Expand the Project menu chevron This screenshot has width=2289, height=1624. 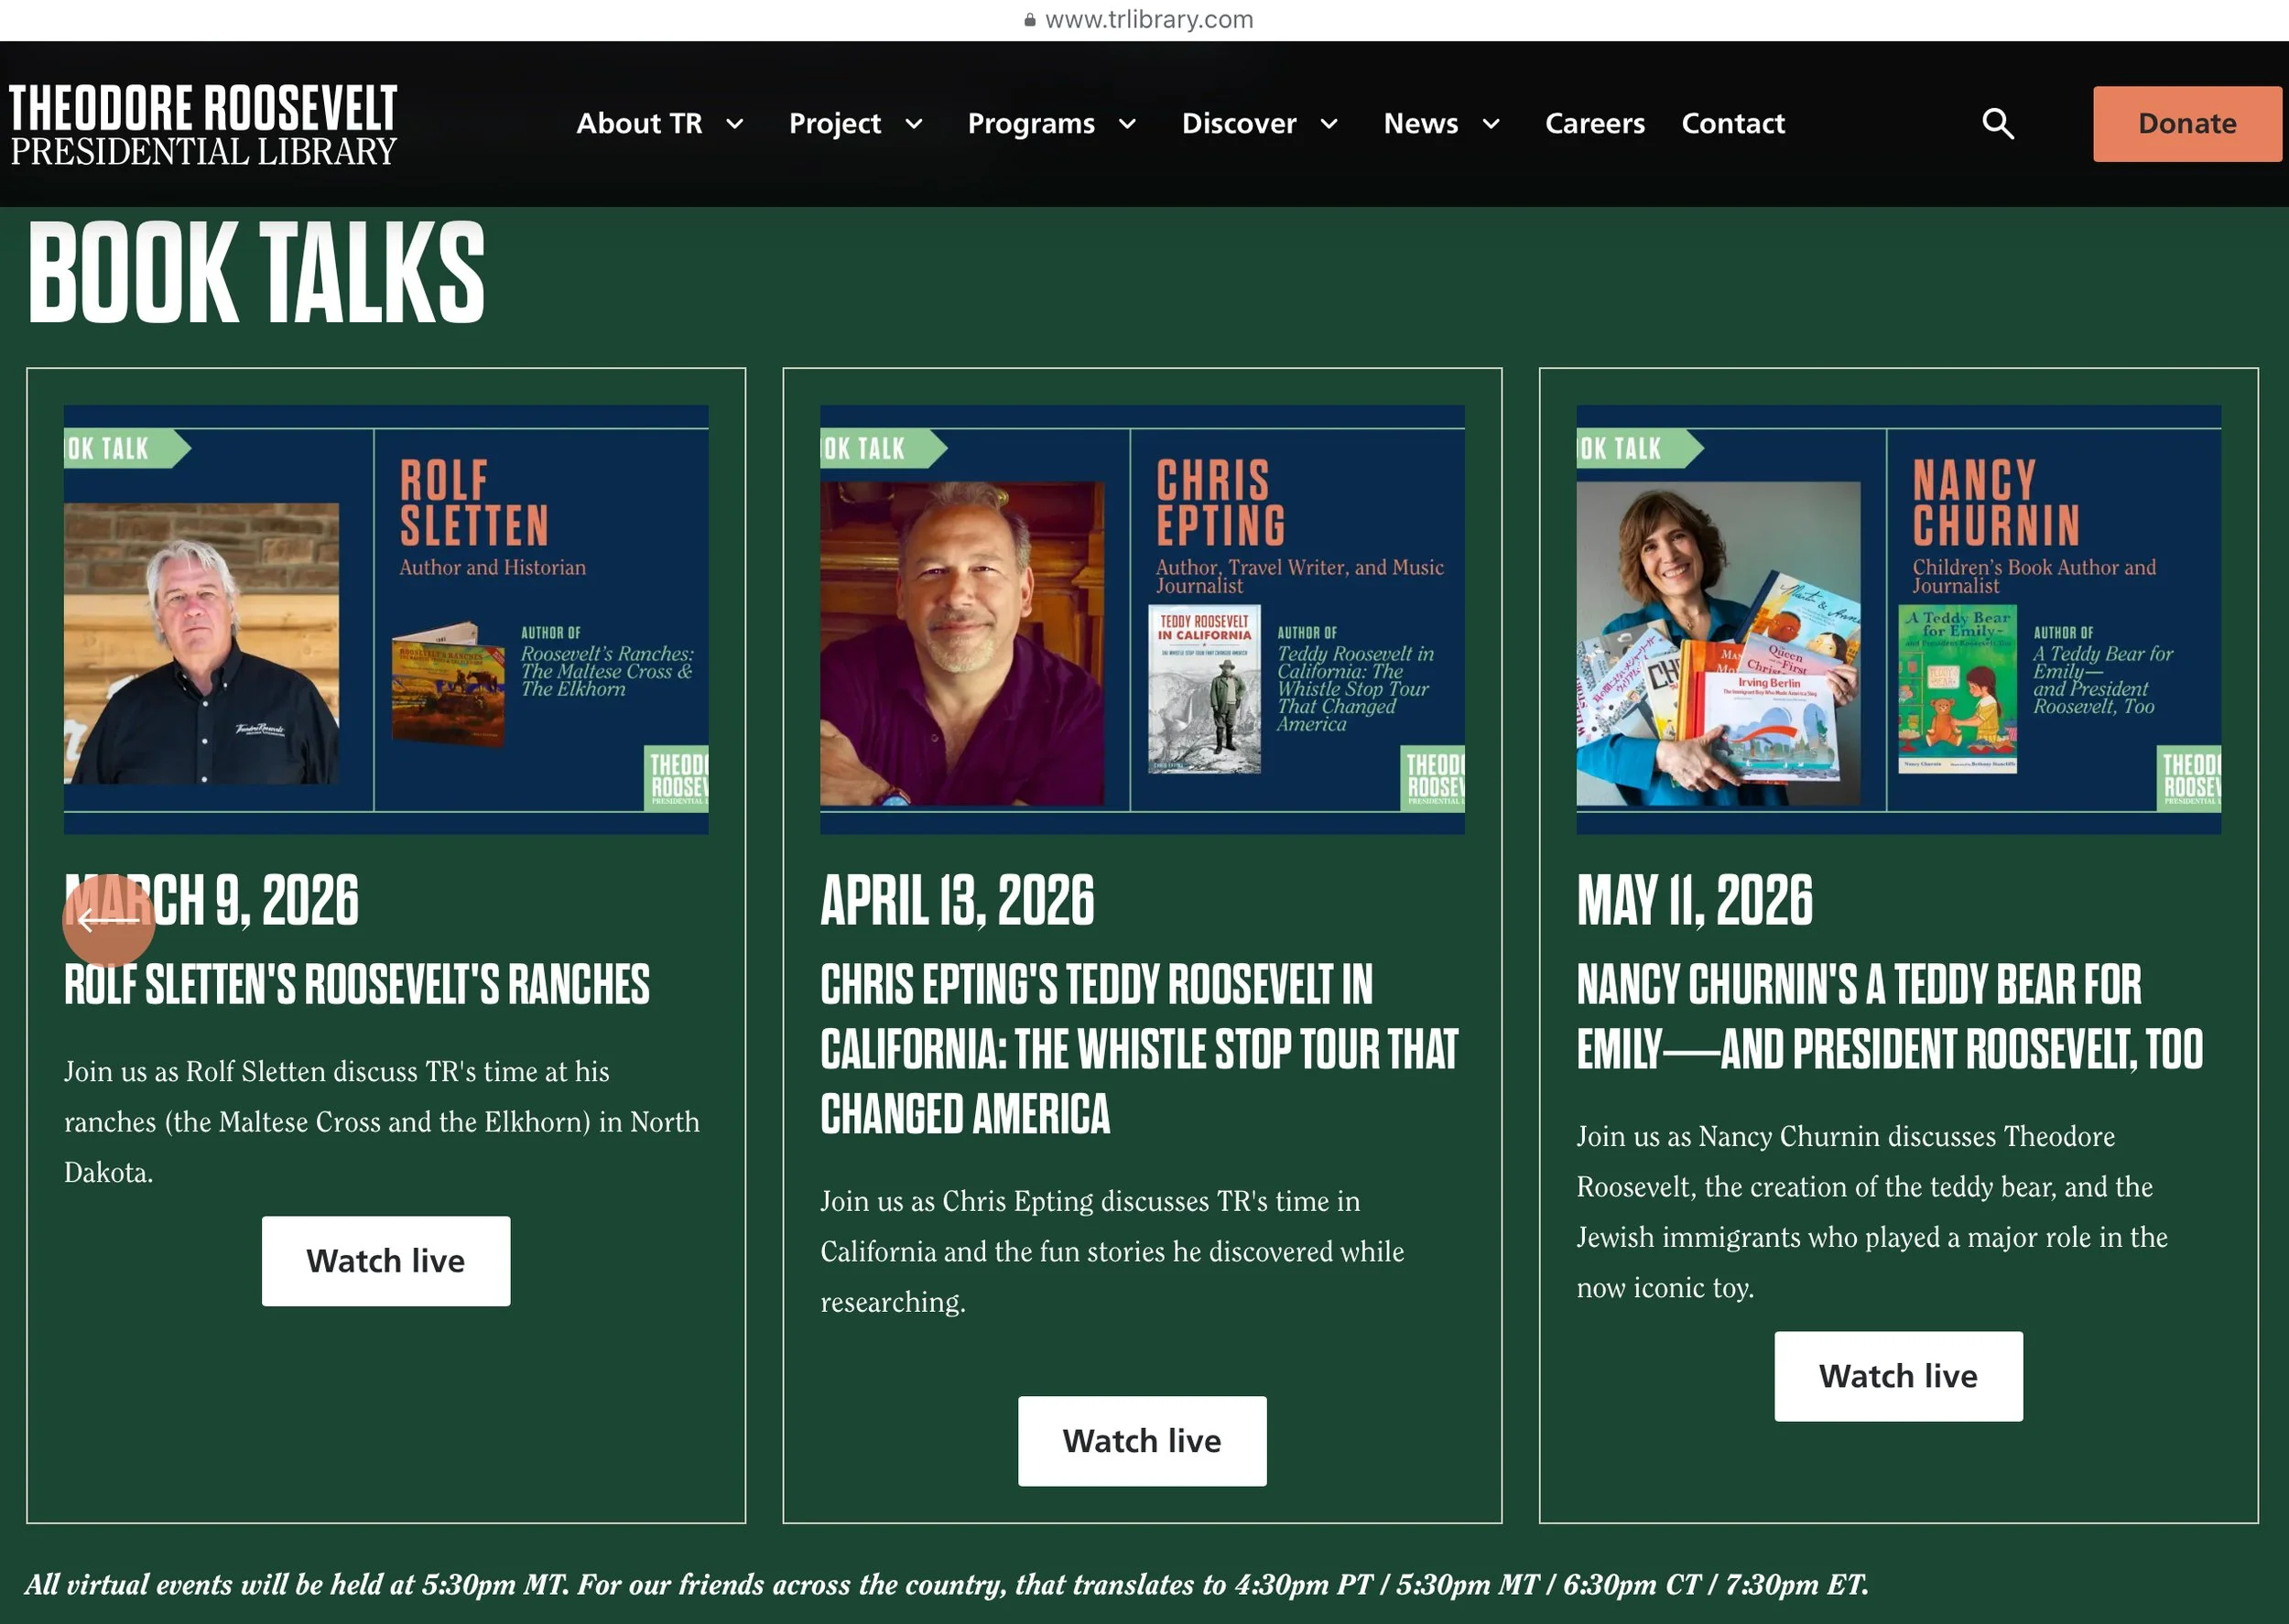coord(914,124)
